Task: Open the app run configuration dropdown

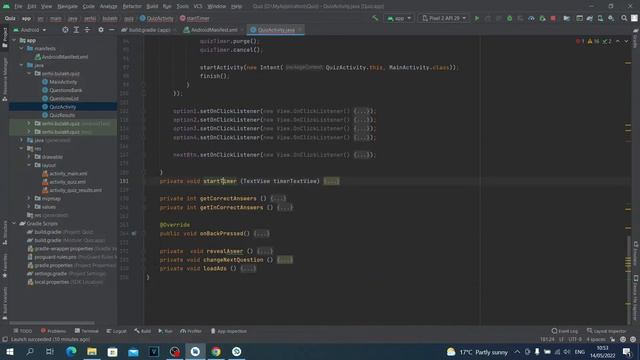Action: (399, 18)
